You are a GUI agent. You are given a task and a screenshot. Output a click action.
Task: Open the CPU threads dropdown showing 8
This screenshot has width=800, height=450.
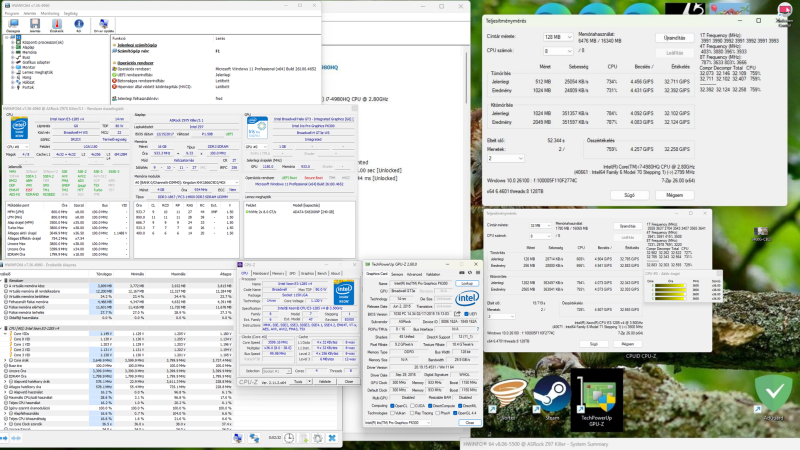click(558, 51)
